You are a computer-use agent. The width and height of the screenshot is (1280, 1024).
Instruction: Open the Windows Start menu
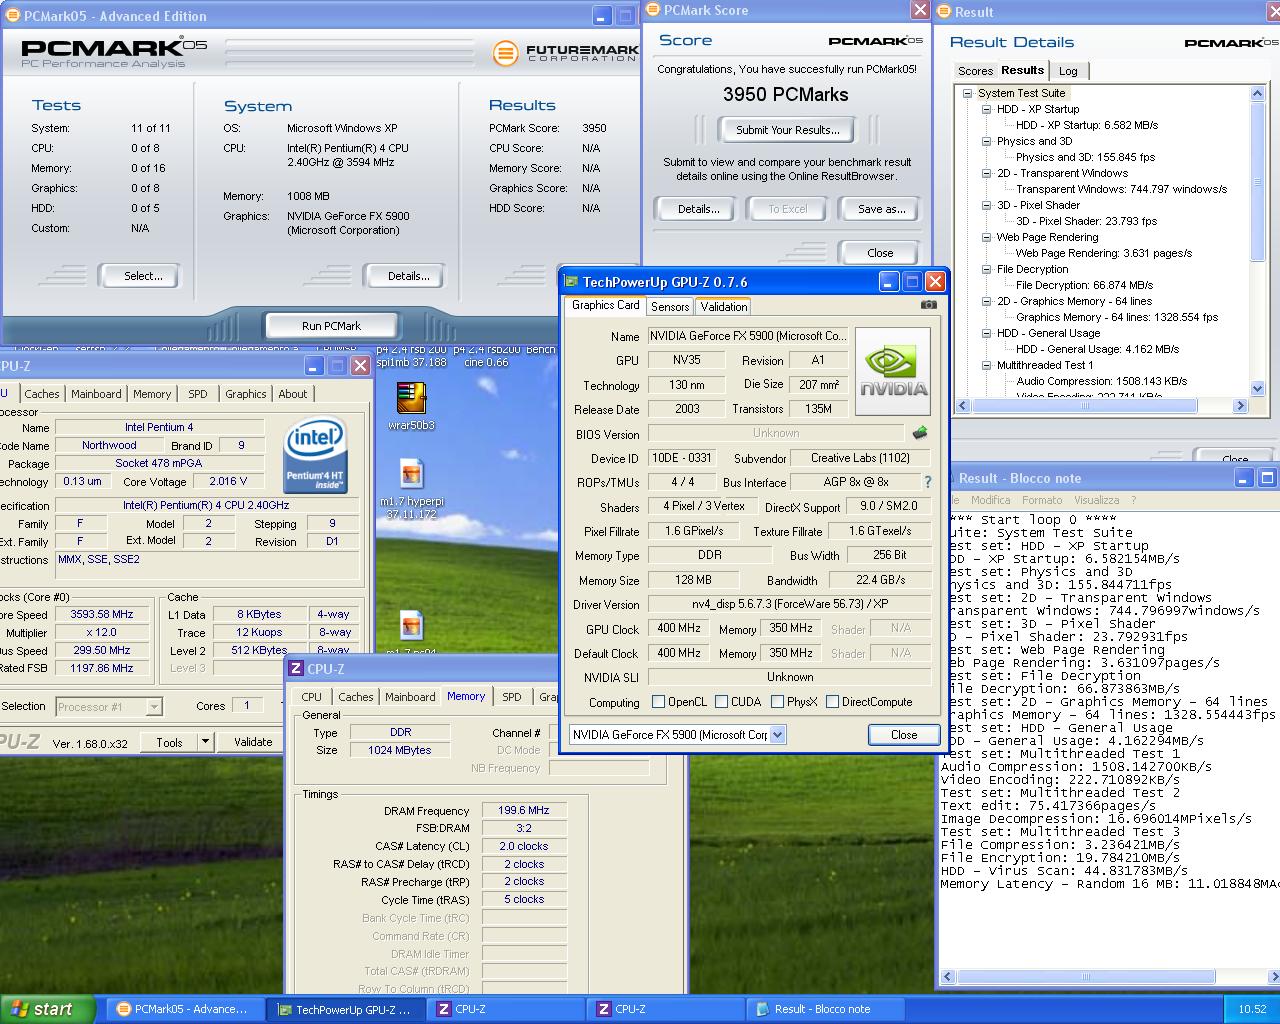tap(47, 1009)
